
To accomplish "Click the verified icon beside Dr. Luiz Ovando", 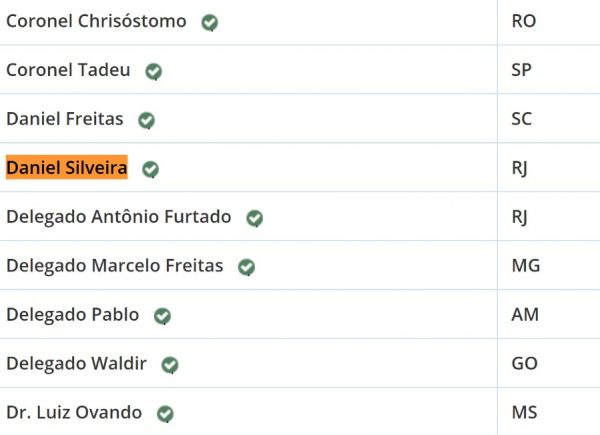I will pos(165,414).
